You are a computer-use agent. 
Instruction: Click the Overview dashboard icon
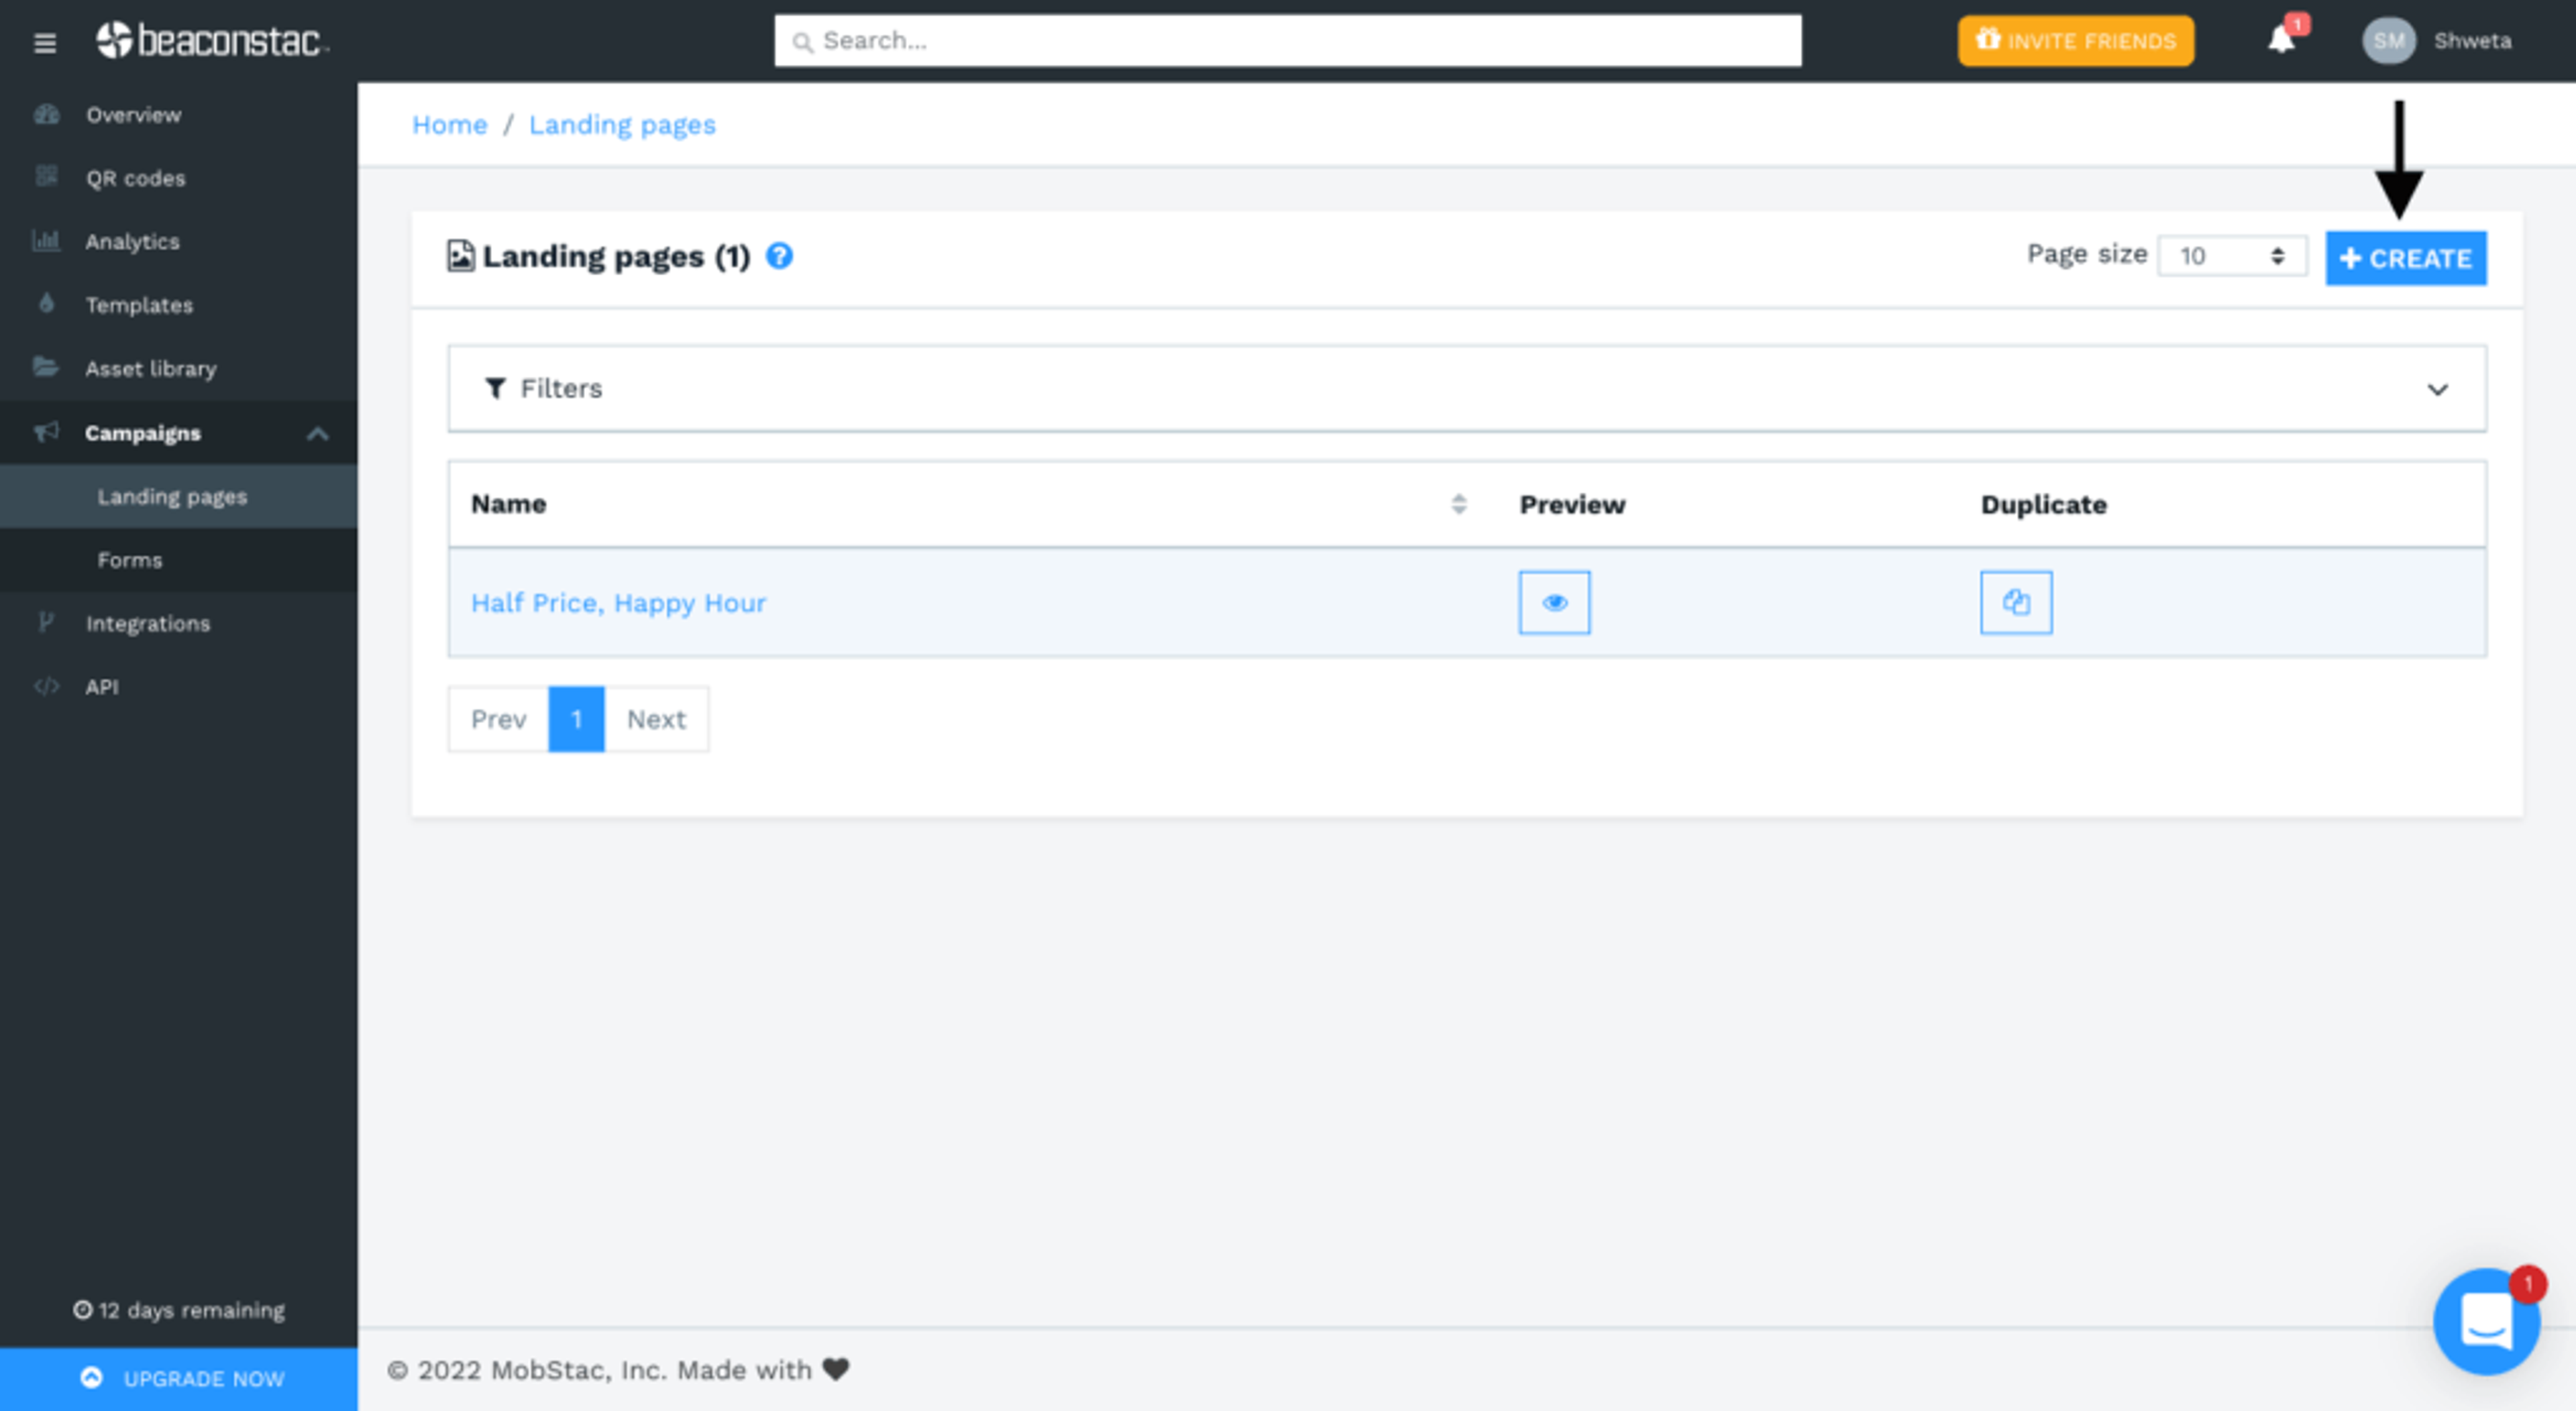pyautogui.click(x=46, y=114)
